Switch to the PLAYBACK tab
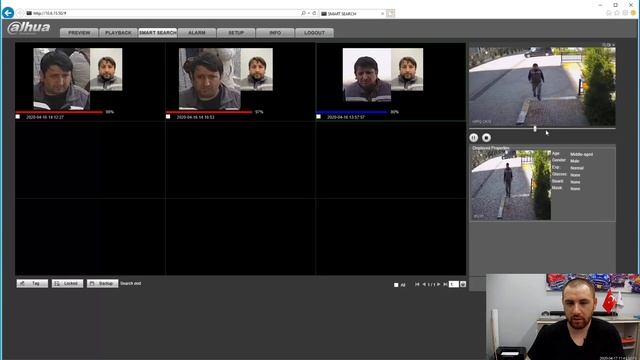The image size is (640, 360). click(118, 33)
